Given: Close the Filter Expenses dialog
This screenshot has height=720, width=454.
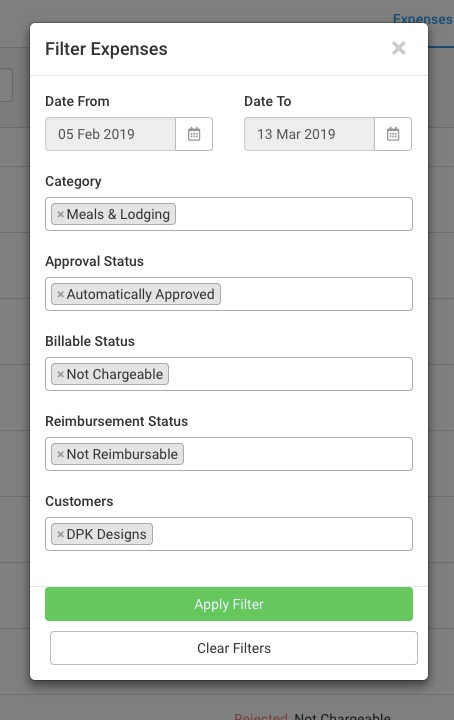Looking at the screenshot, I should (398, 48).
